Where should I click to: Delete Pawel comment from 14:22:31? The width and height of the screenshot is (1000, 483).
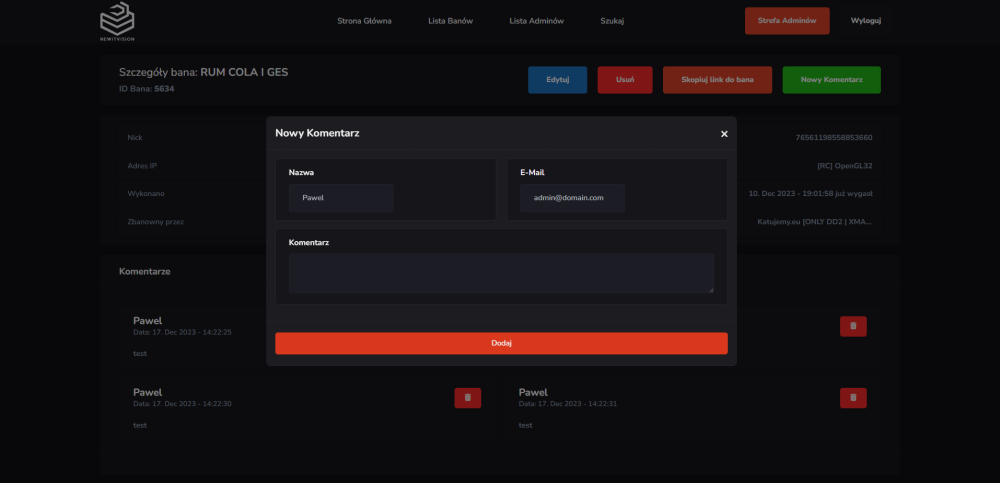(x=853, y=398)
